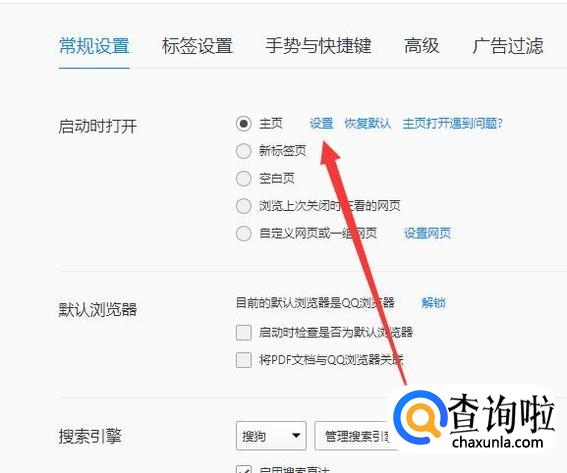Viewport: 567px width, 473px height.
Task: Choose 自定义网页或一组网页 radio option
Action: 243,233
